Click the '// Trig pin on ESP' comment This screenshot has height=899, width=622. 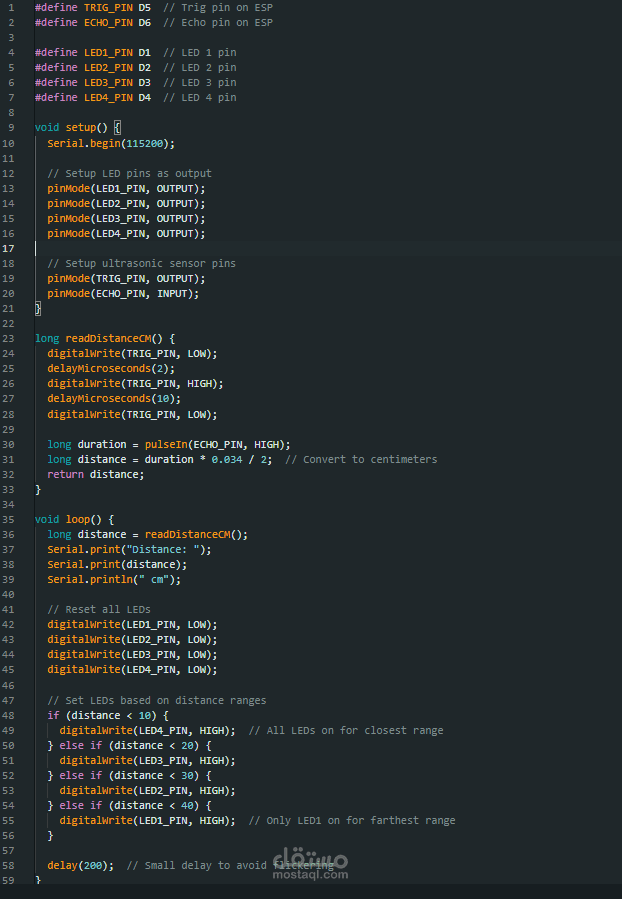(218, 7)
